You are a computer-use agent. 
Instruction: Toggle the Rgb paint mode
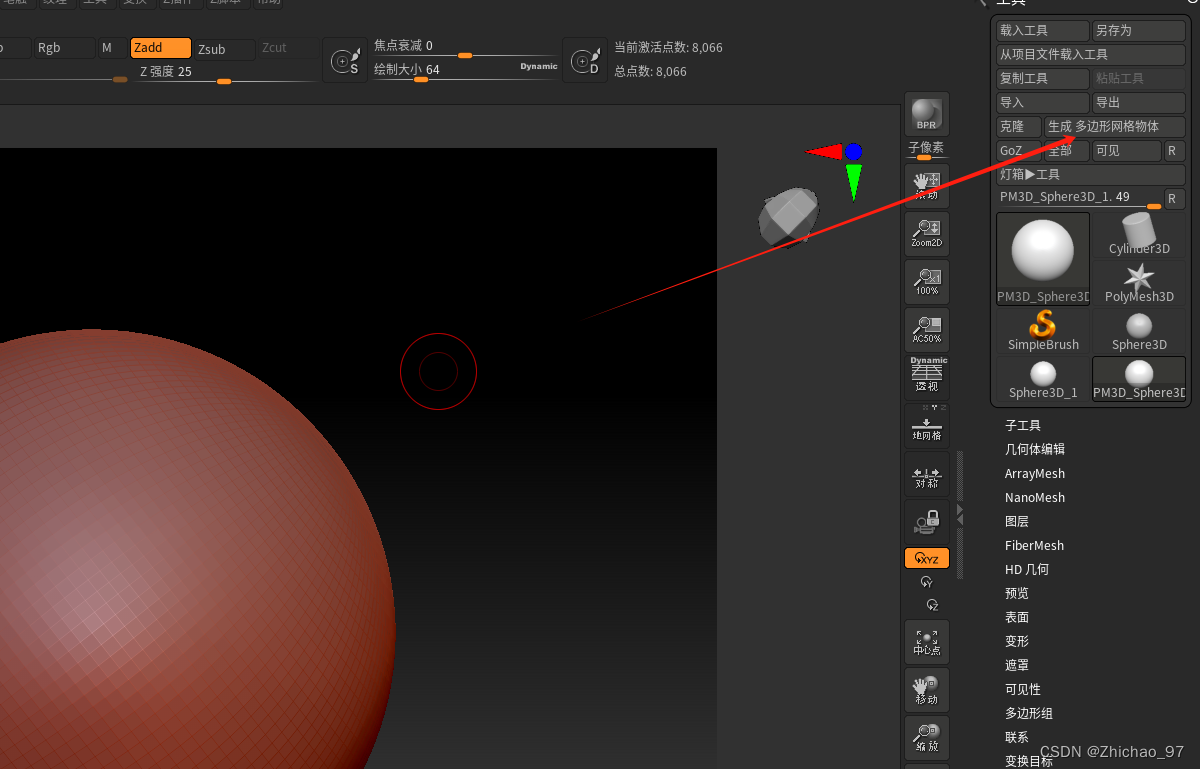coord(65,48)
